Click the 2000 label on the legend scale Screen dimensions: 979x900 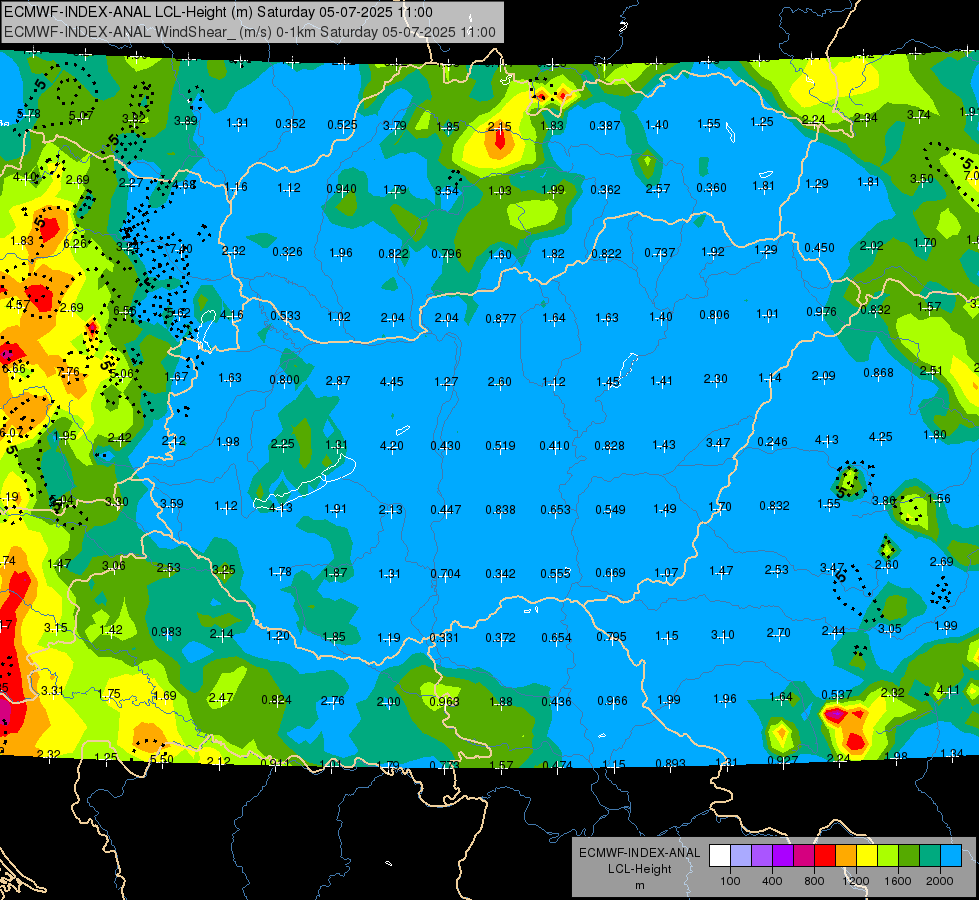(940, 881)
